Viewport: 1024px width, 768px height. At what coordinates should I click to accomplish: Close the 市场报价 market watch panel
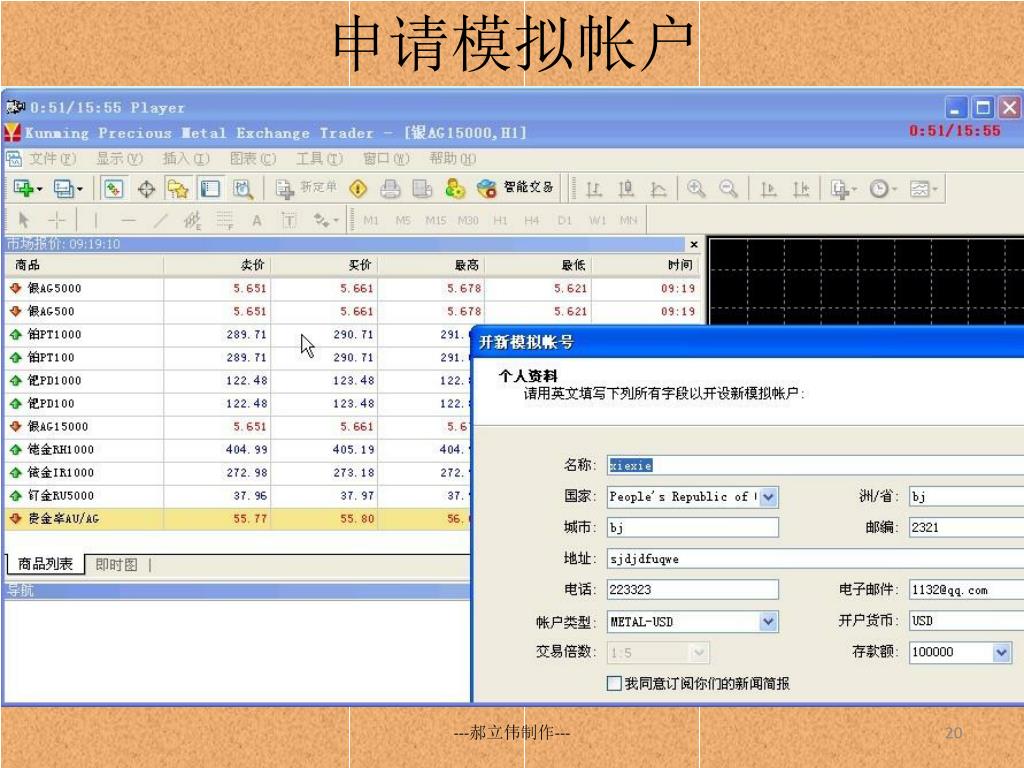[x=694, y=244]
